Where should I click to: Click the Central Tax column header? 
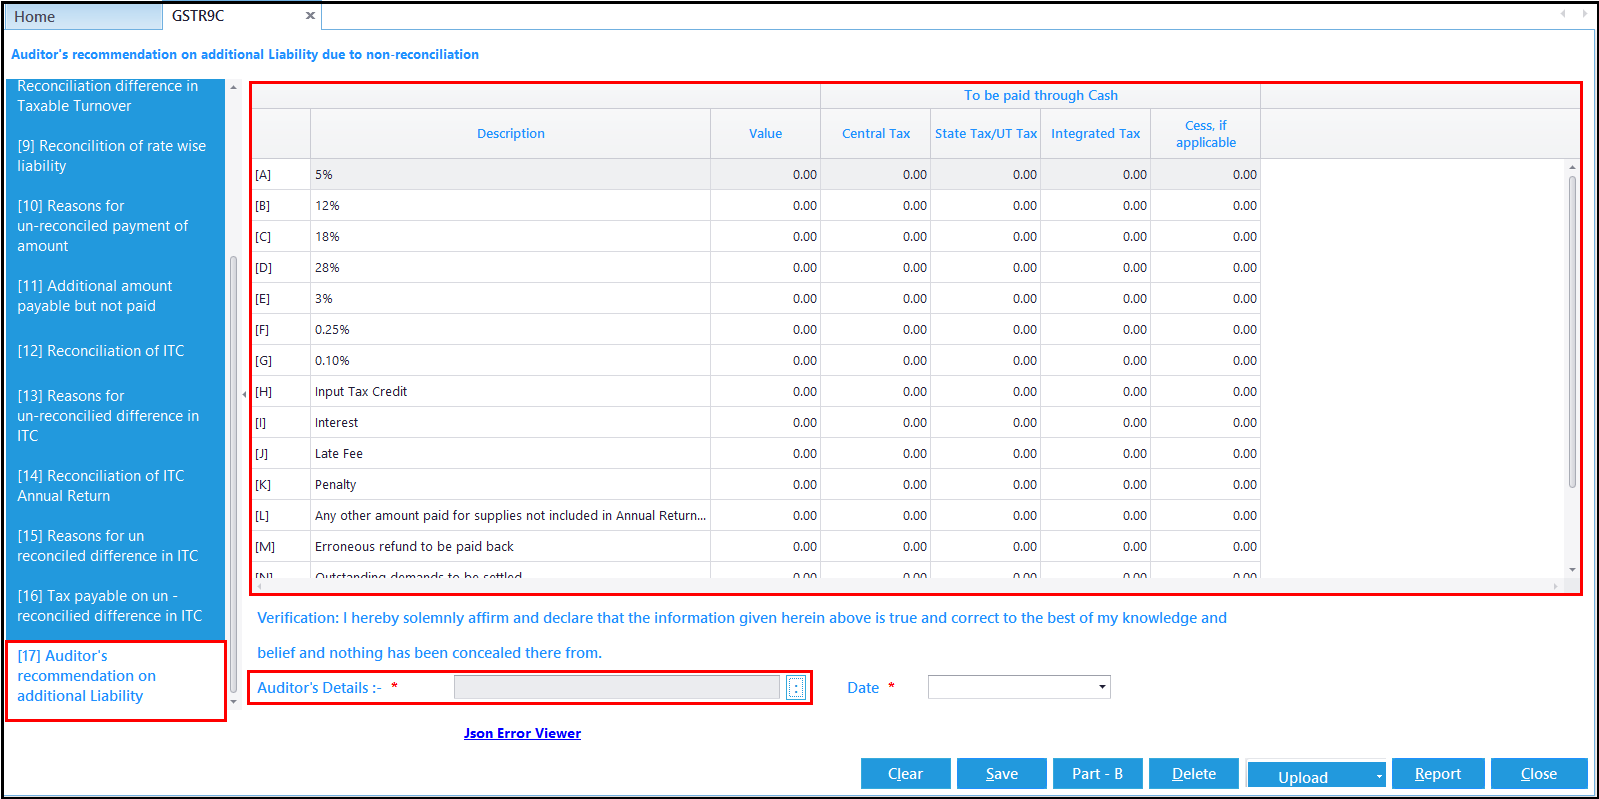coord(876,134)
